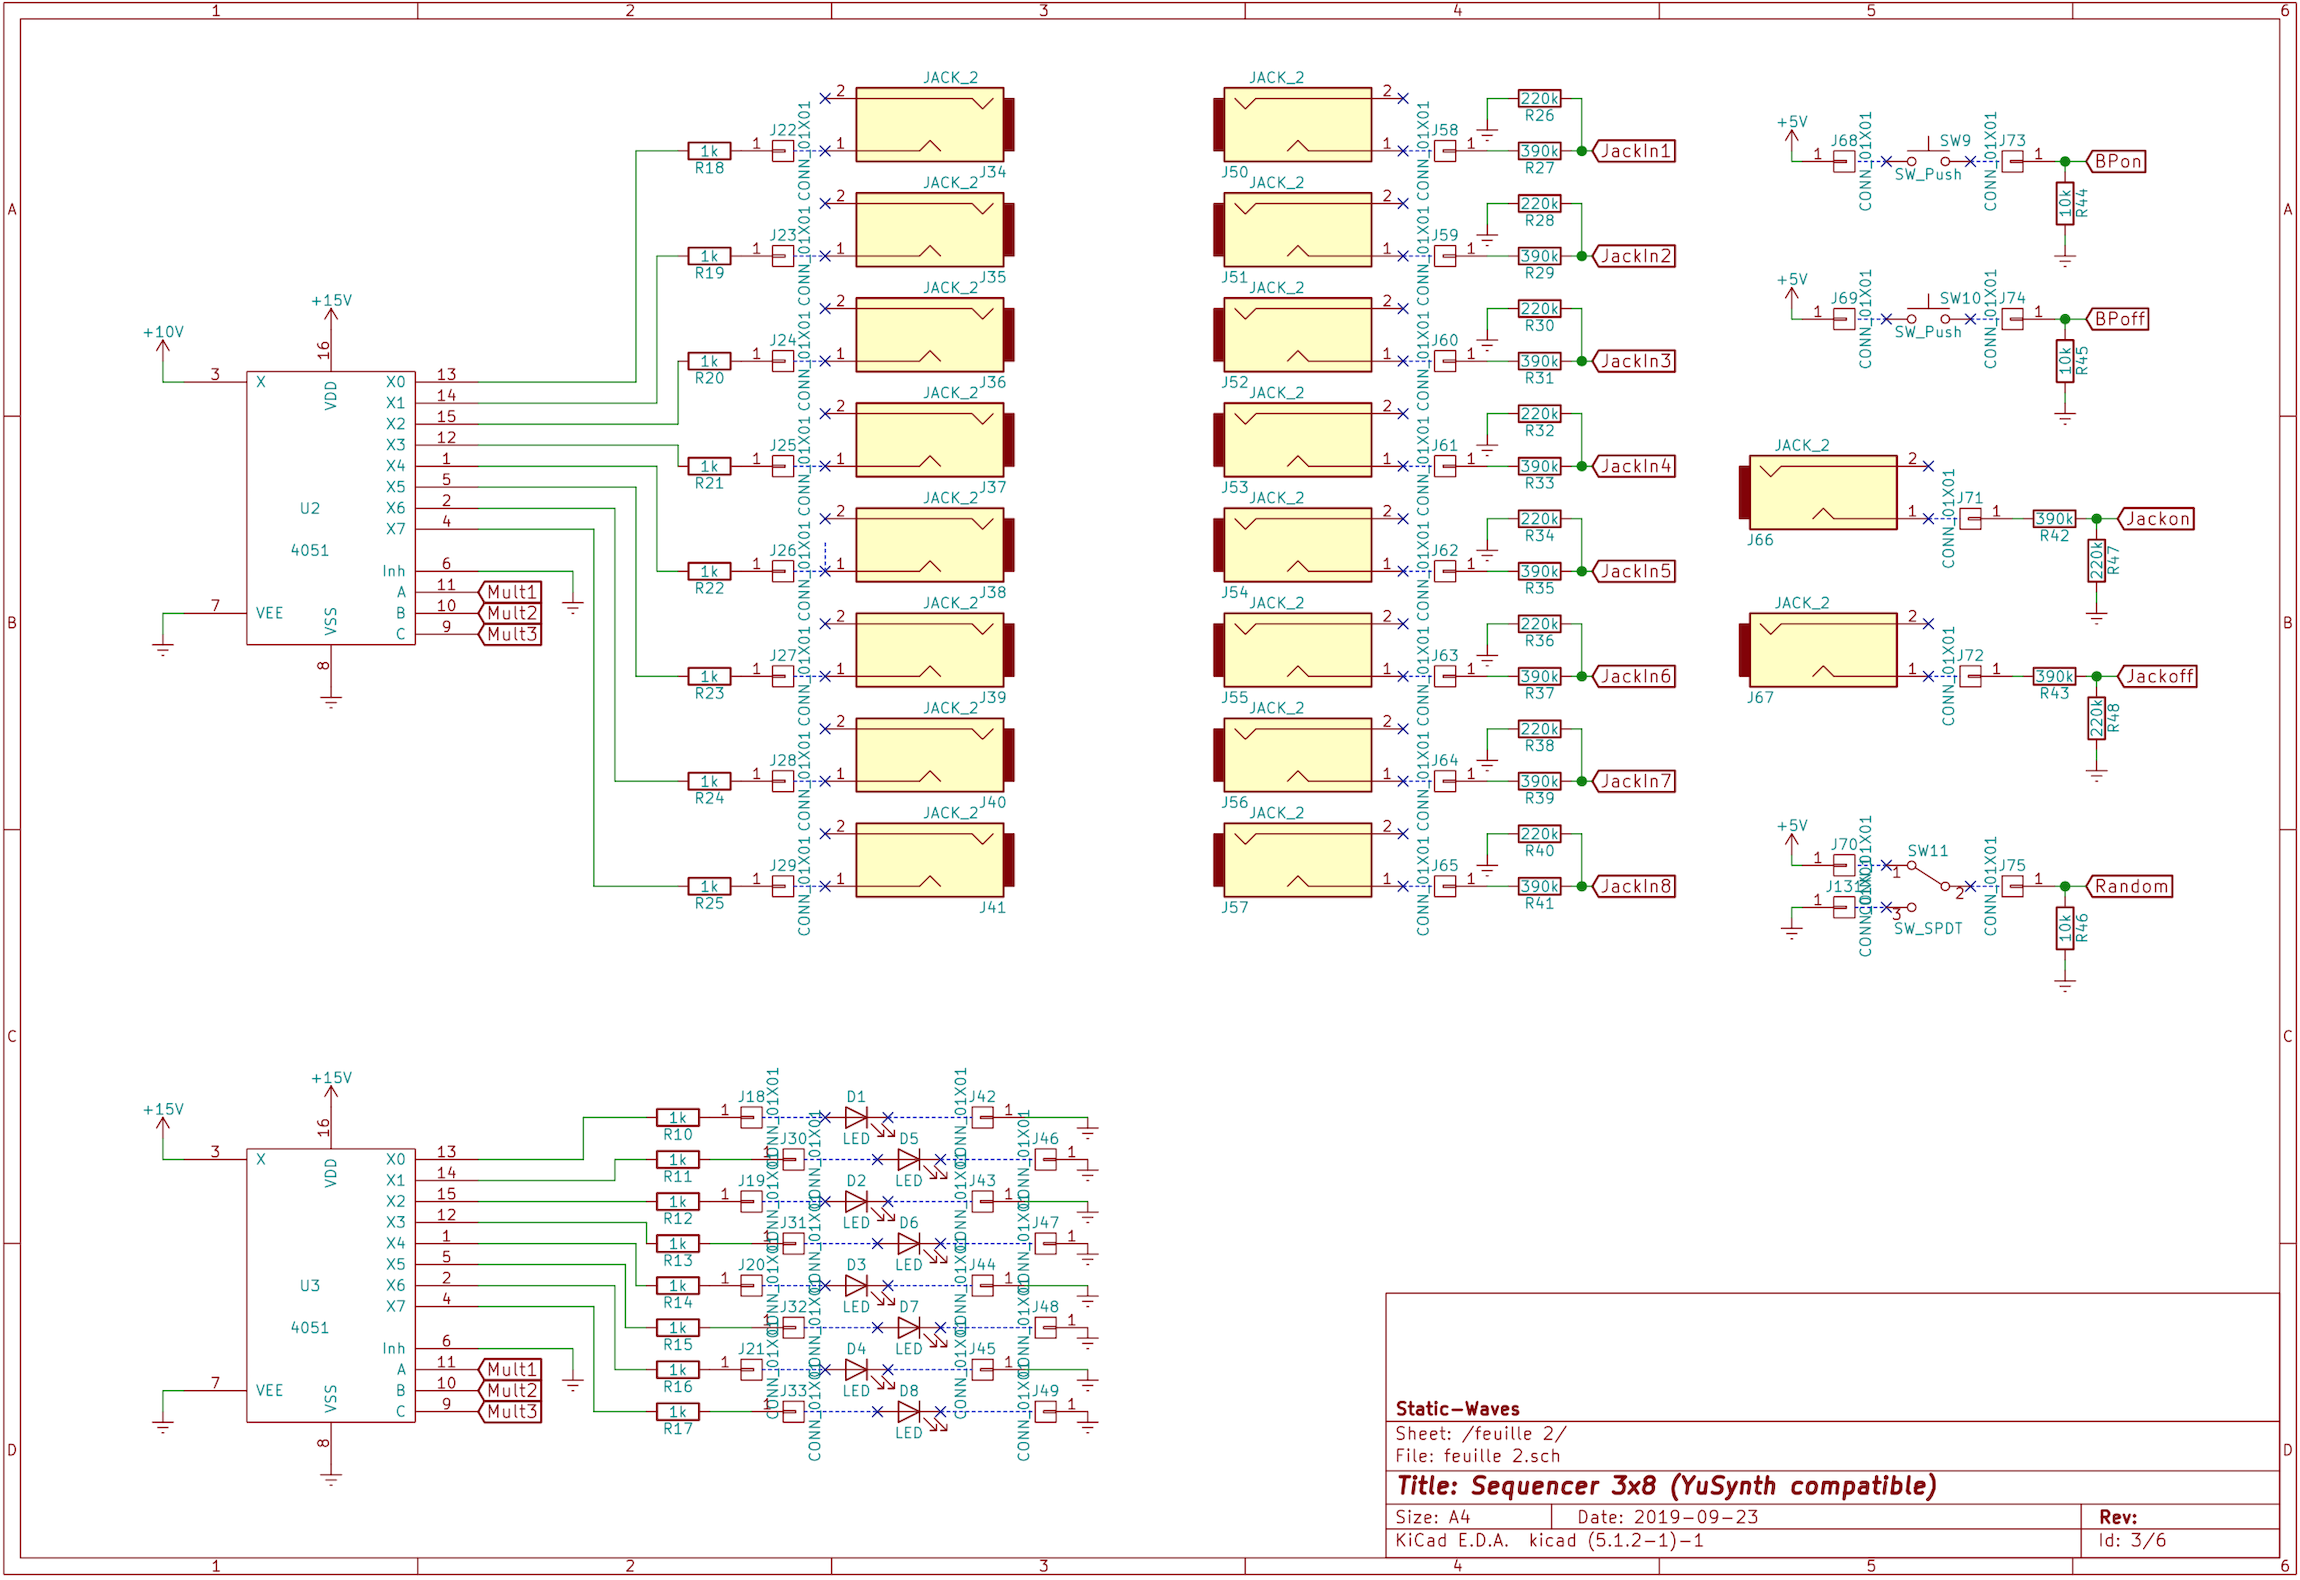Select the Jackoff output label
Screen dimensions: 2300x1580
pyautogui.click(x=2158, y=676)
